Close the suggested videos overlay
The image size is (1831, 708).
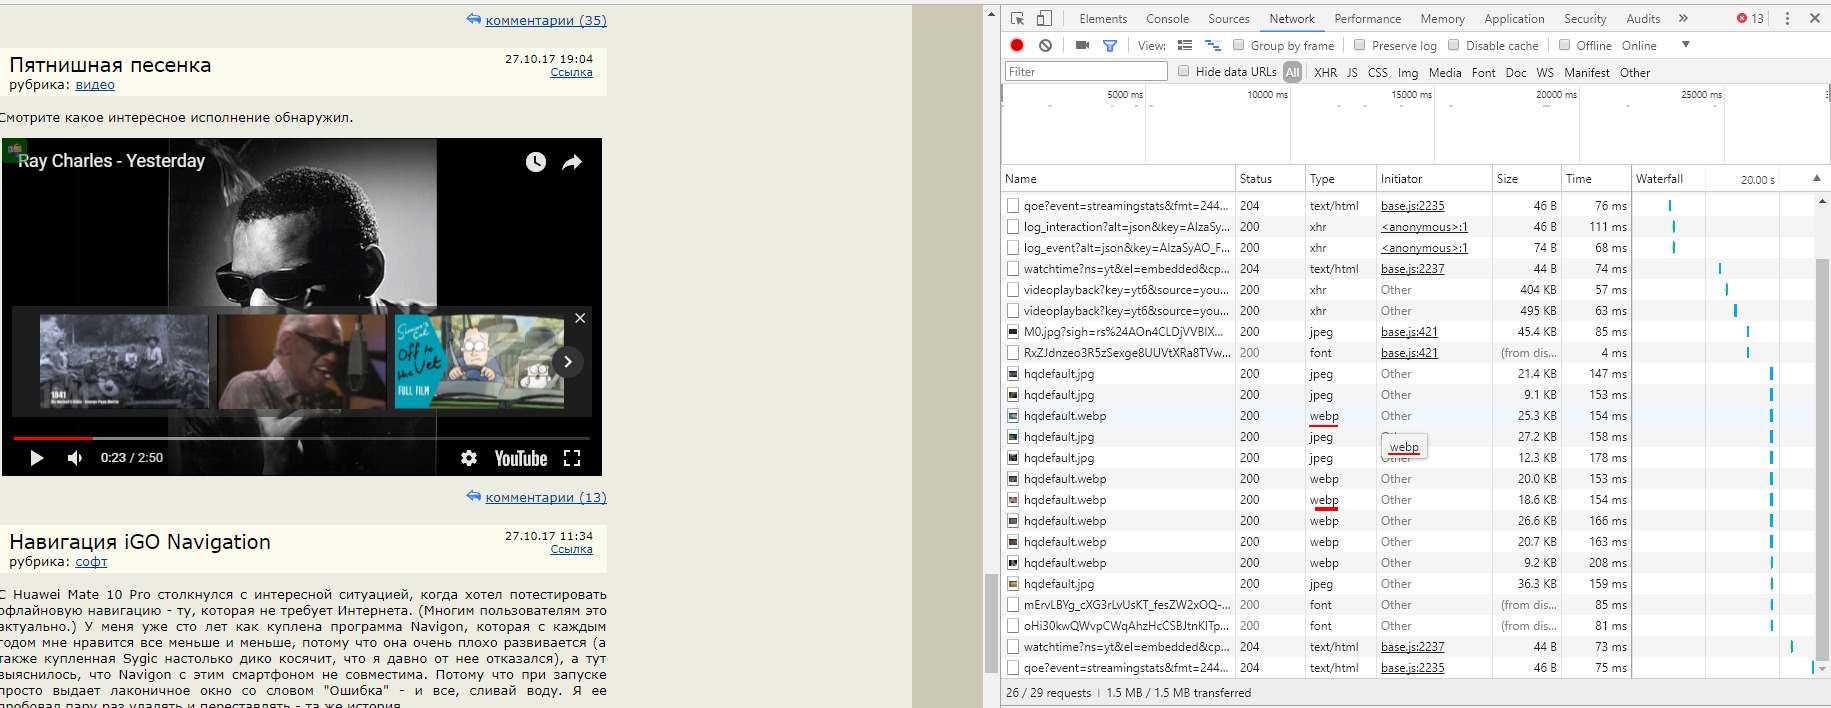580,318
